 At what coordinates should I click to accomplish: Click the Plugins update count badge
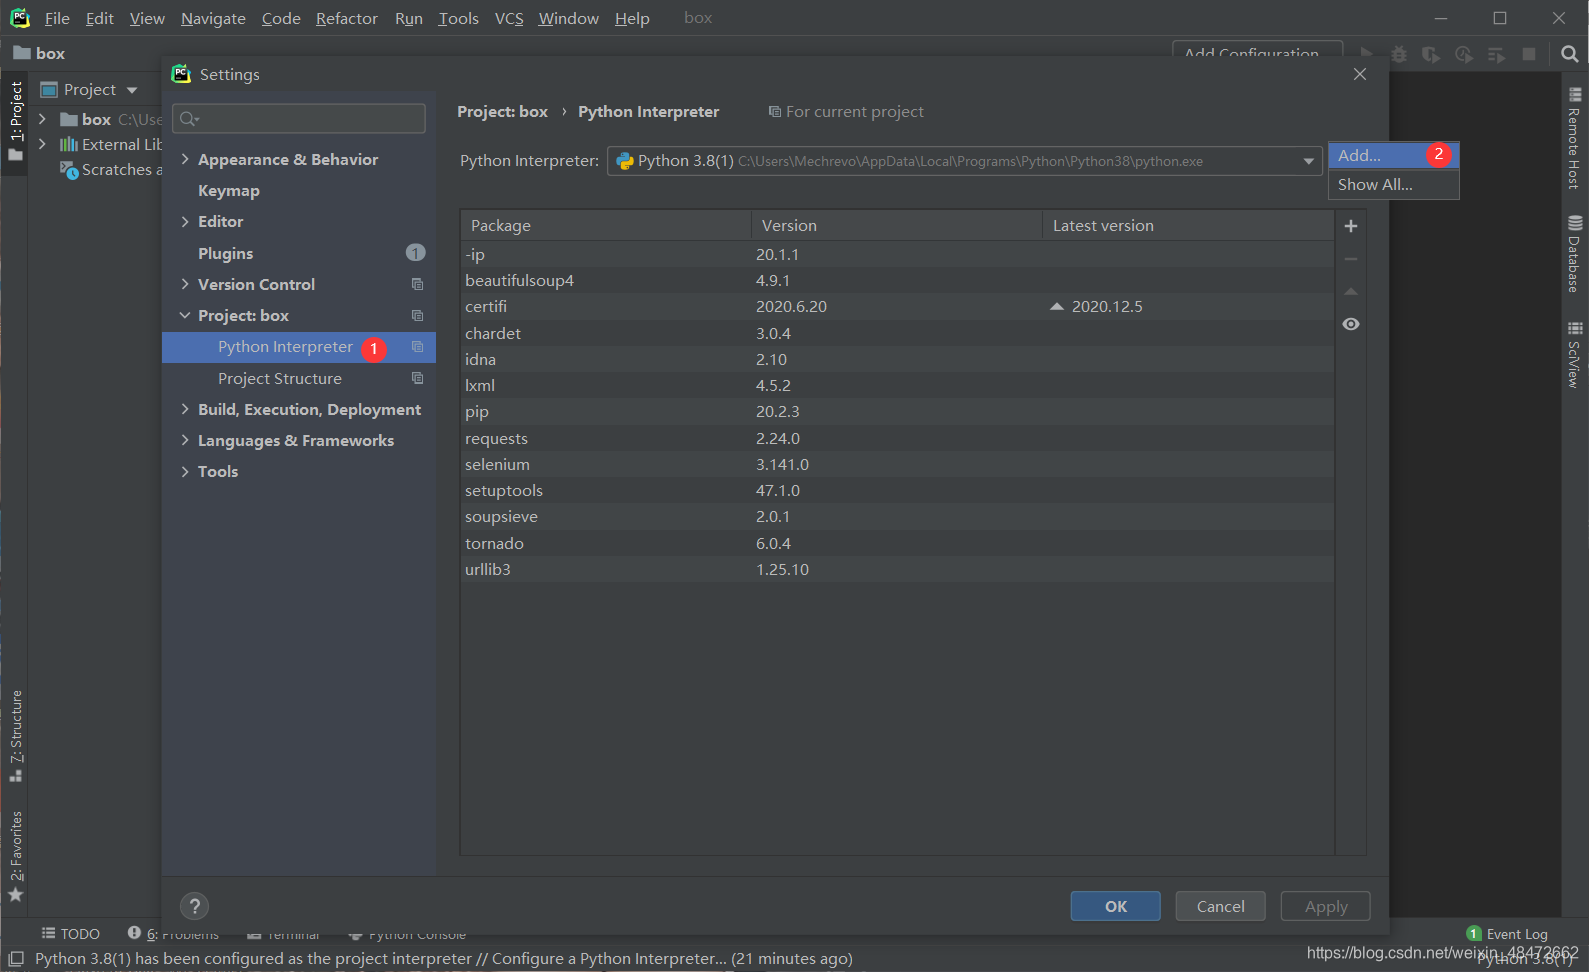coord(416,253)
